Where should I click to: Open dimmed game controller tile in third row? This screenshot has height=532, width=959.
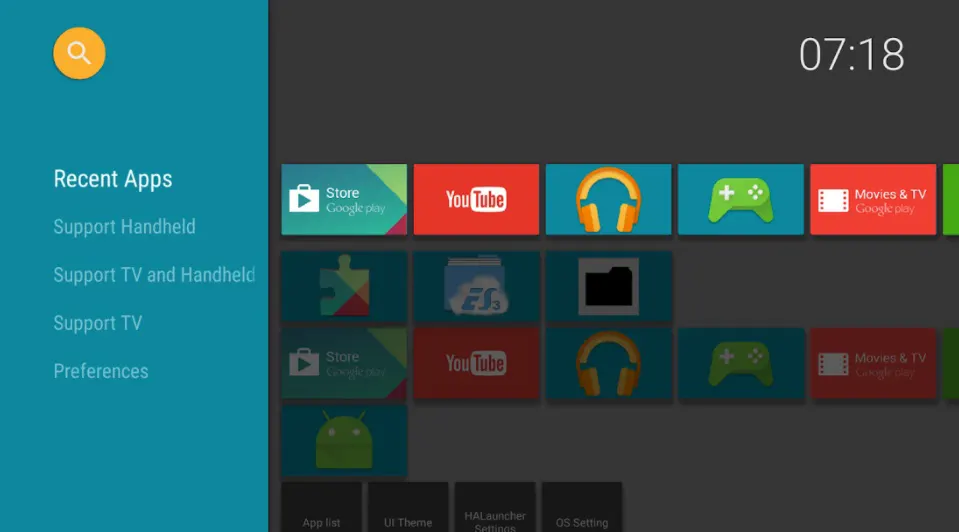coord(740,363)
